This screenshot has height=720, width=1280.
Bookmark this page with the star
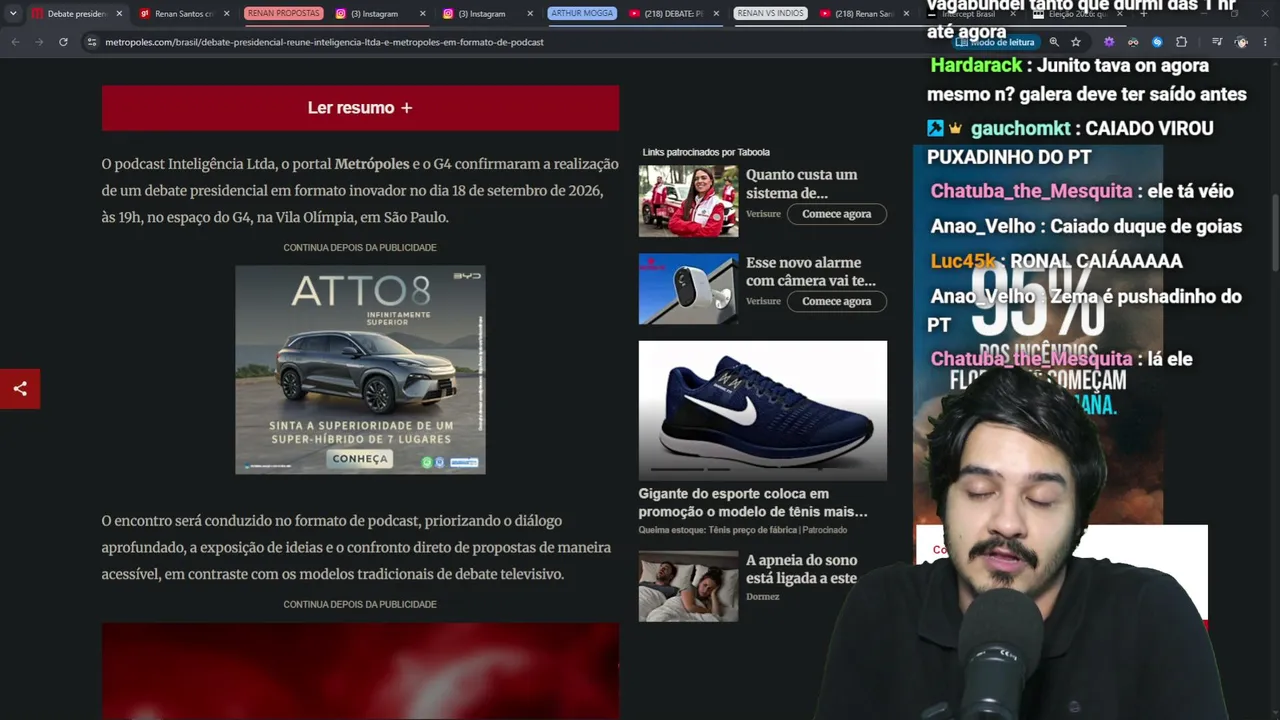click(1076, 42)
